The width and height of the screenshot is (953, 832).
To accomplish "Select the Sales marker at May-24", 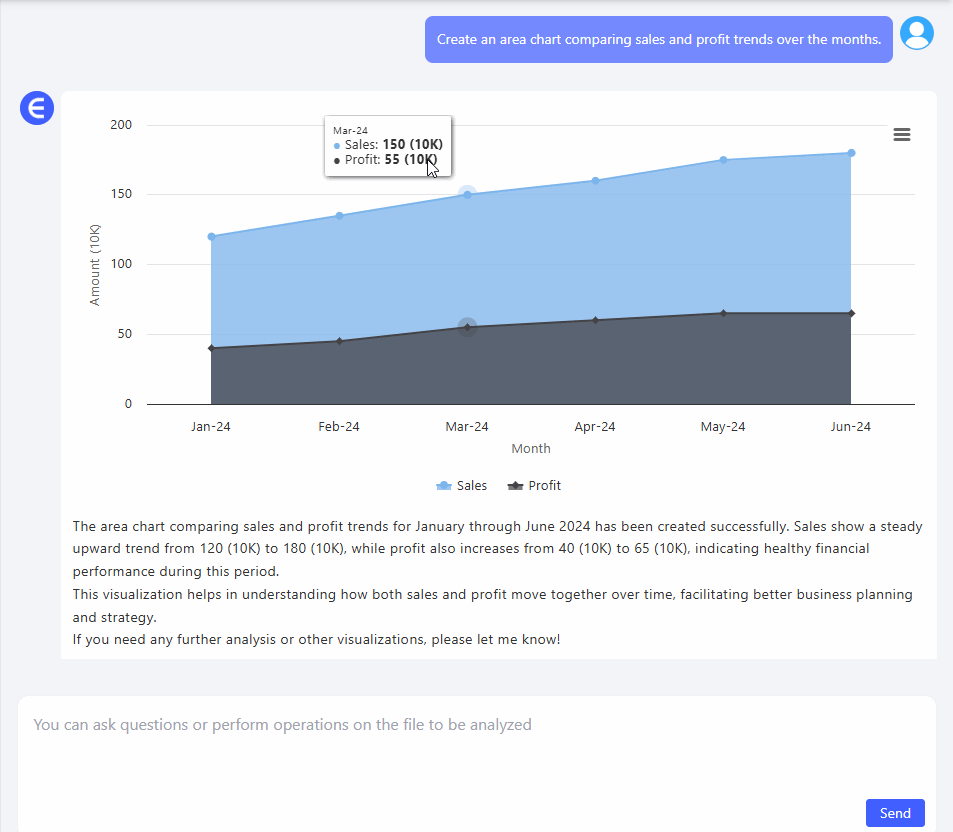I will pos(723,160).
